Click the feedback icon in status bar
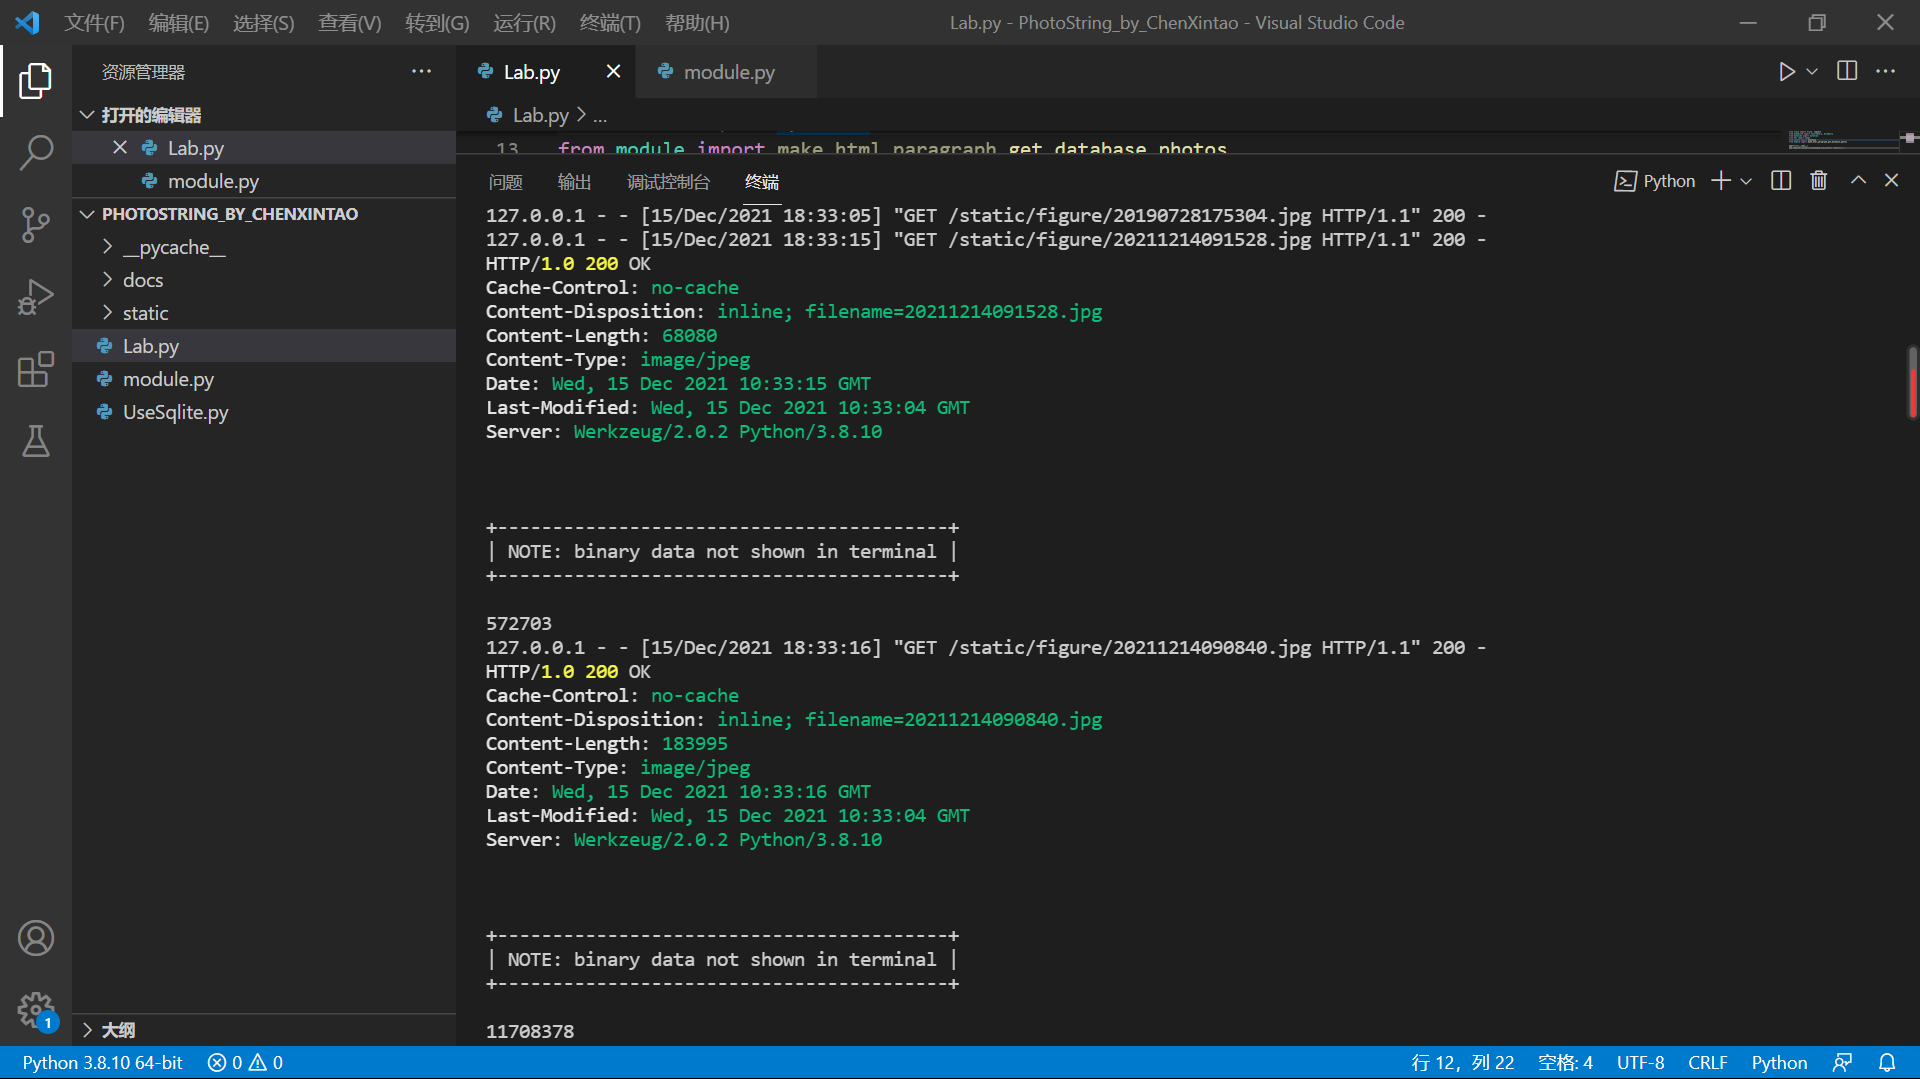This screenshot has height=1079, width=1920. pos(1842,1063)
